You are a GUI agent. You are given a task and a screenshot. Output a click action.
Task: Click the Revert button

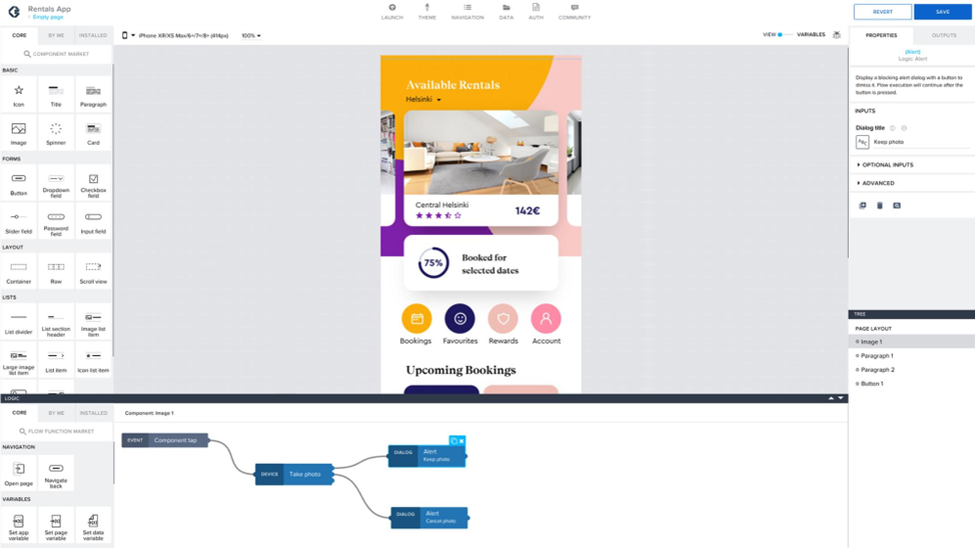pyautogui.click(x=882, y=12)
